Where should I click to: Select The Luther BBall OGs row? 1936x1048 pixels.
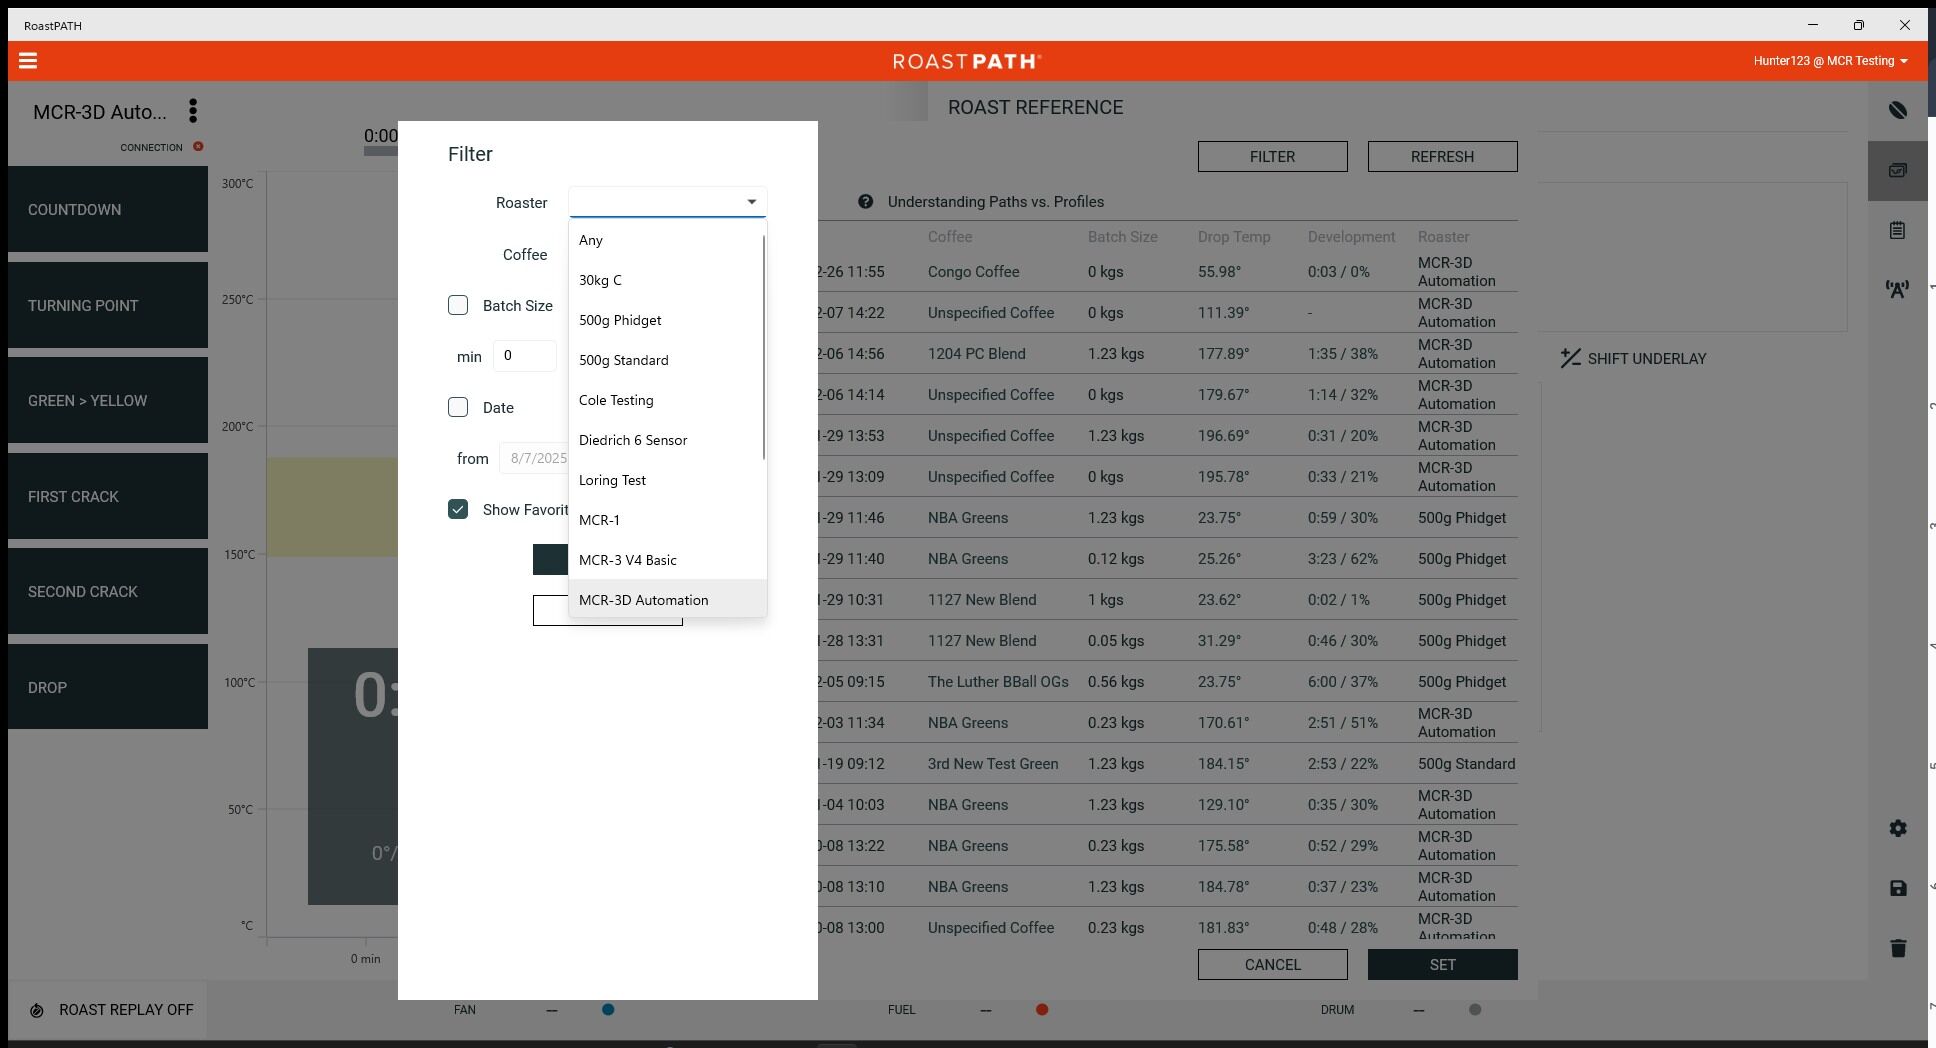[x=1168, y=682]
